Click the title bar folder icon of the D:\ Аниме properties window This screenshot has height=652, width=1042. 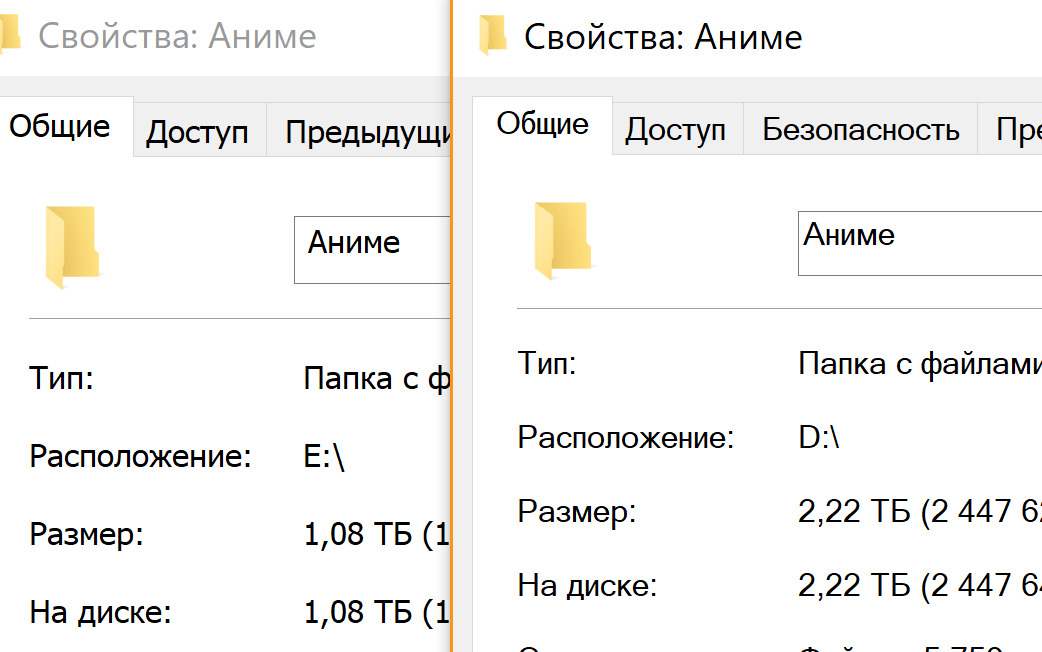[x=492, y=36]
